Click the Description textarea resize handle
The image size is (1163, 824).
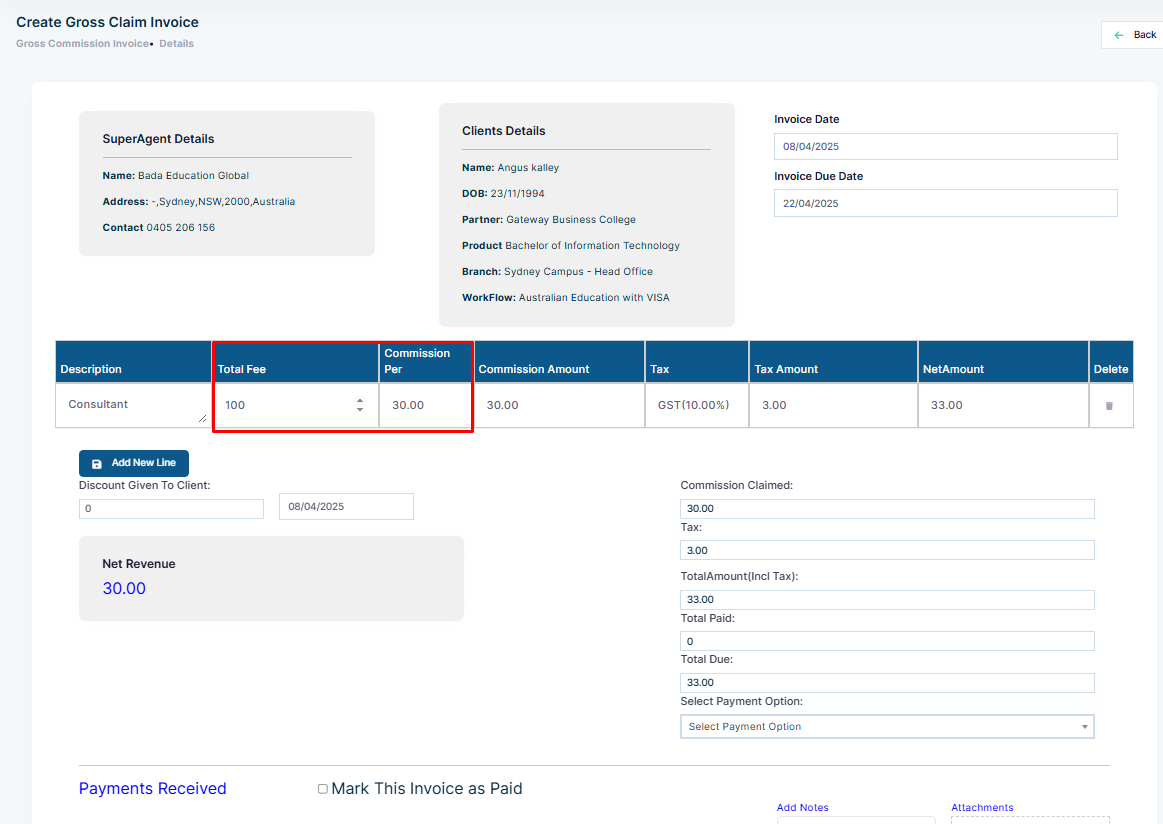click(202, 418)
